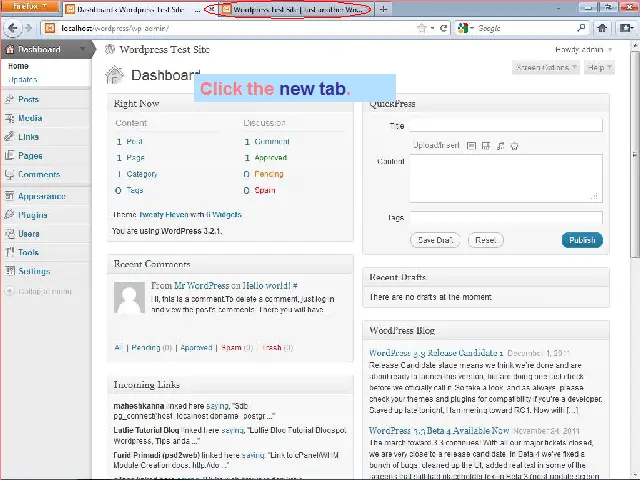Screen dimensions: 640x480
Task: Click the Media icon in sidebar
Action: coord(9,118)
